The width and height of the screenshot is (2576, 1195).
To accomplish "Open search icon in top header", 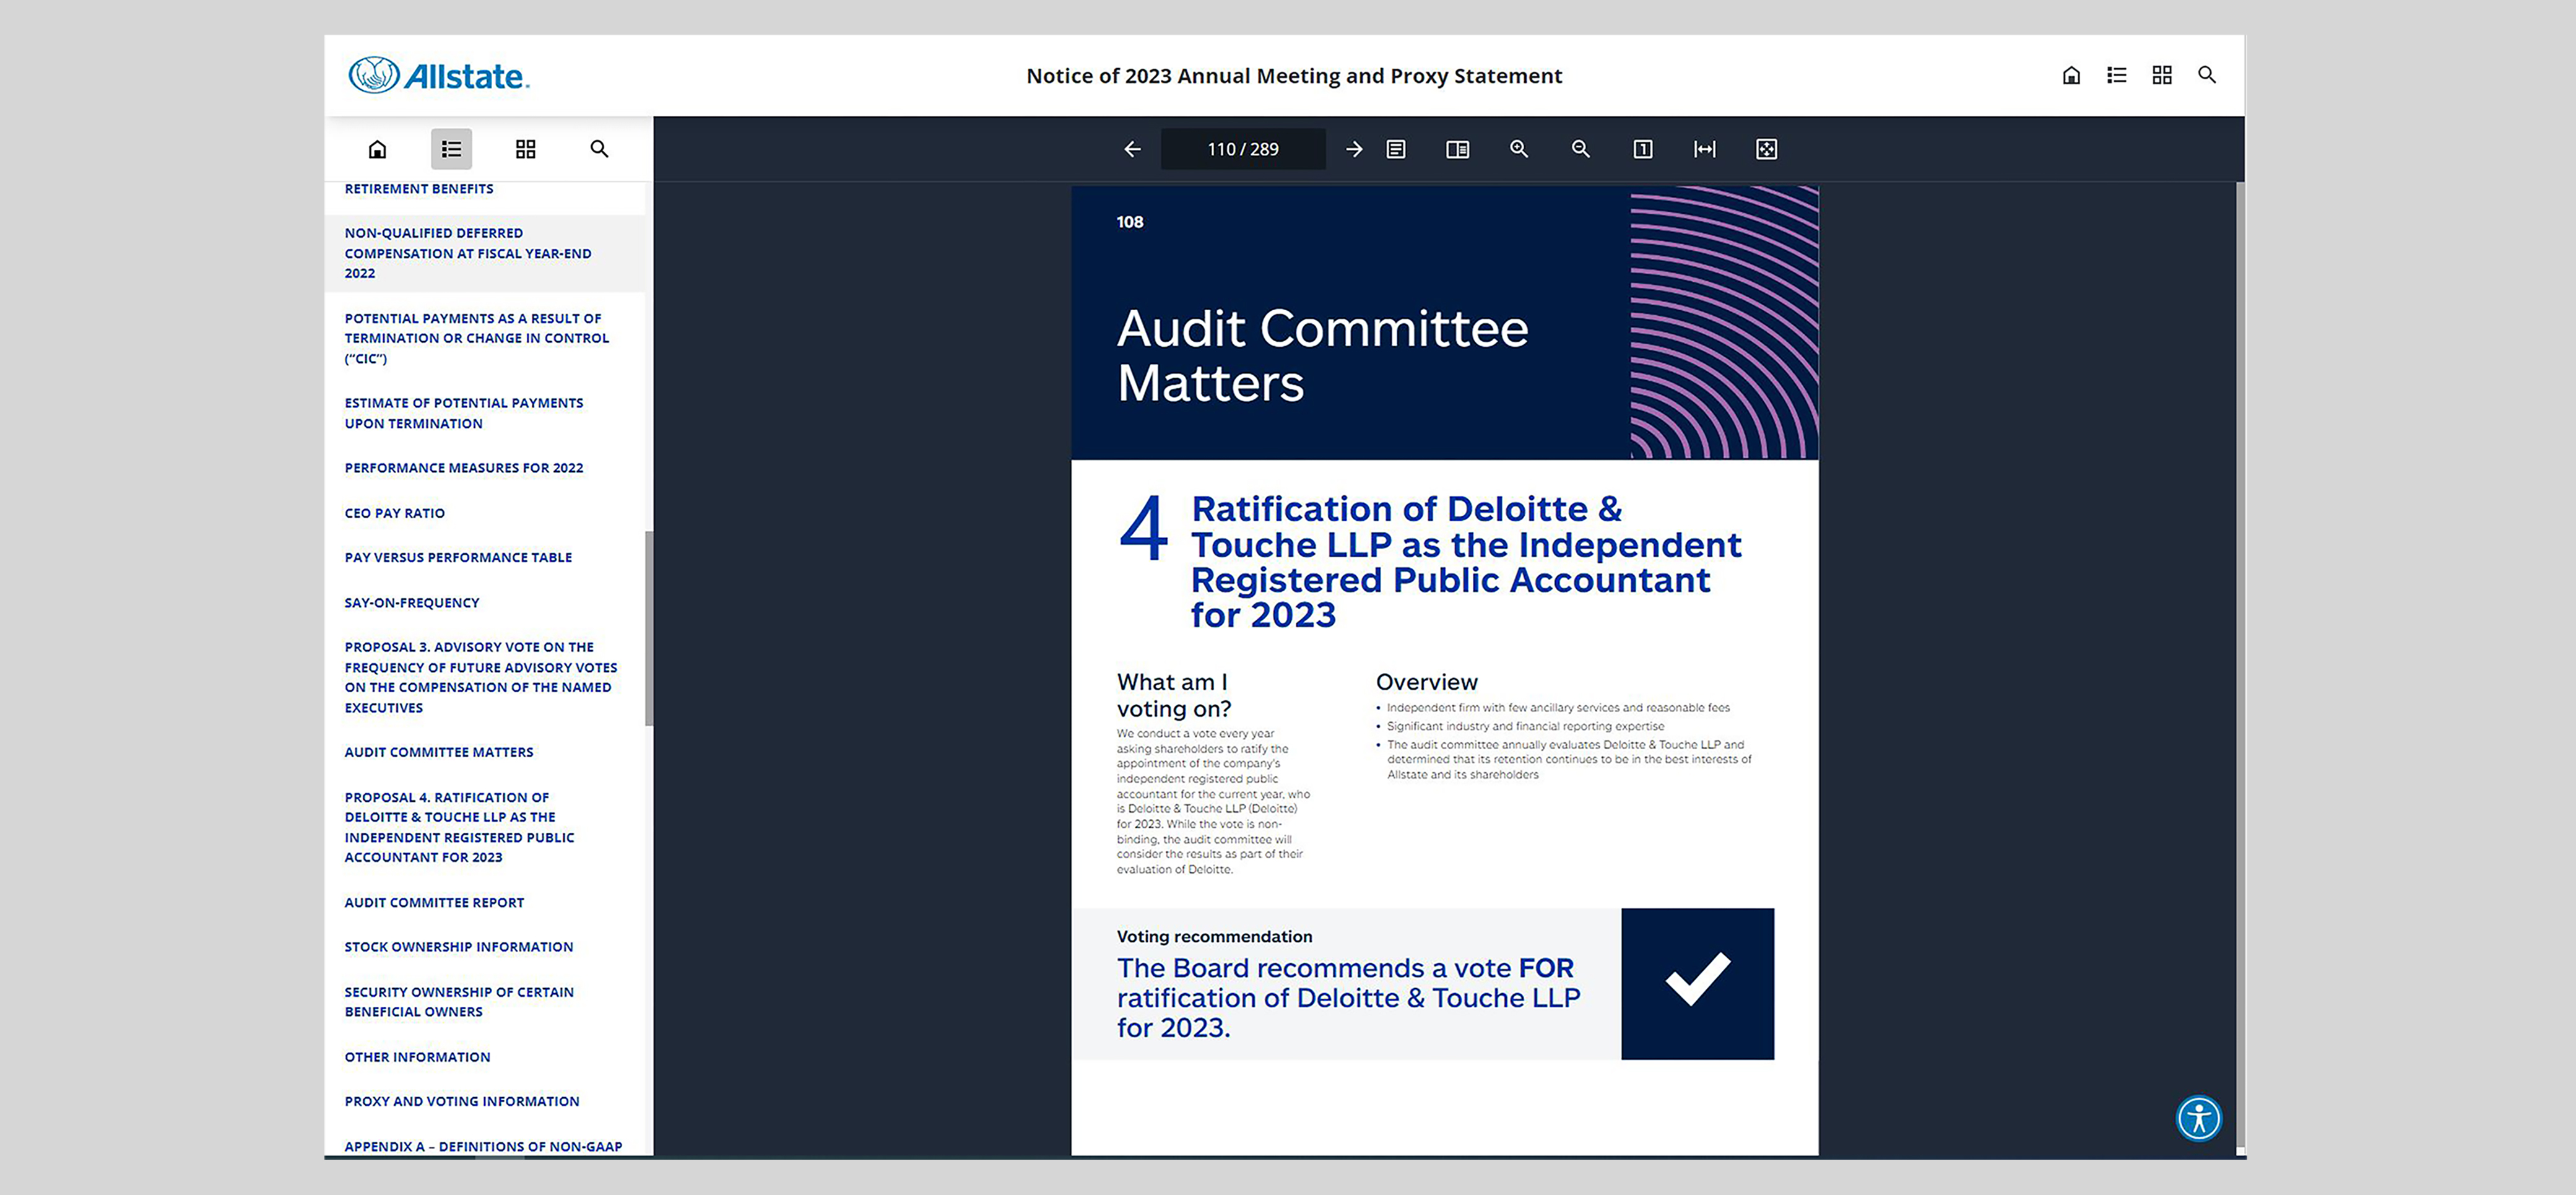I will pos(2207,75).
